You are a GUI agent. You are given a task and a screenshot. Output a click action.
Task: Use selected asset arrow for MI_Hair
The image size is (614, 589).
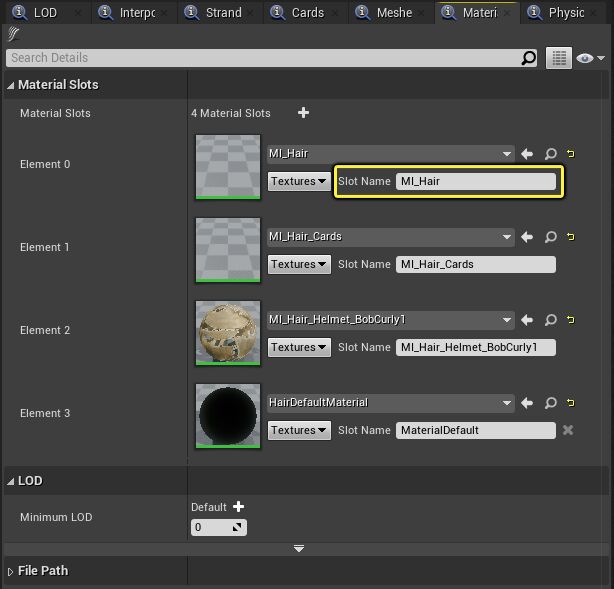(527, 154)
